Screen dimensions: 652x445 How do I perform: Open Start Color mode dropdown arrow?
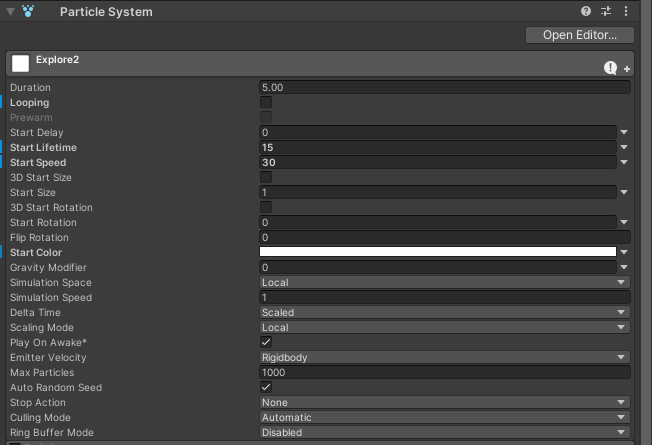pos(624,252)
